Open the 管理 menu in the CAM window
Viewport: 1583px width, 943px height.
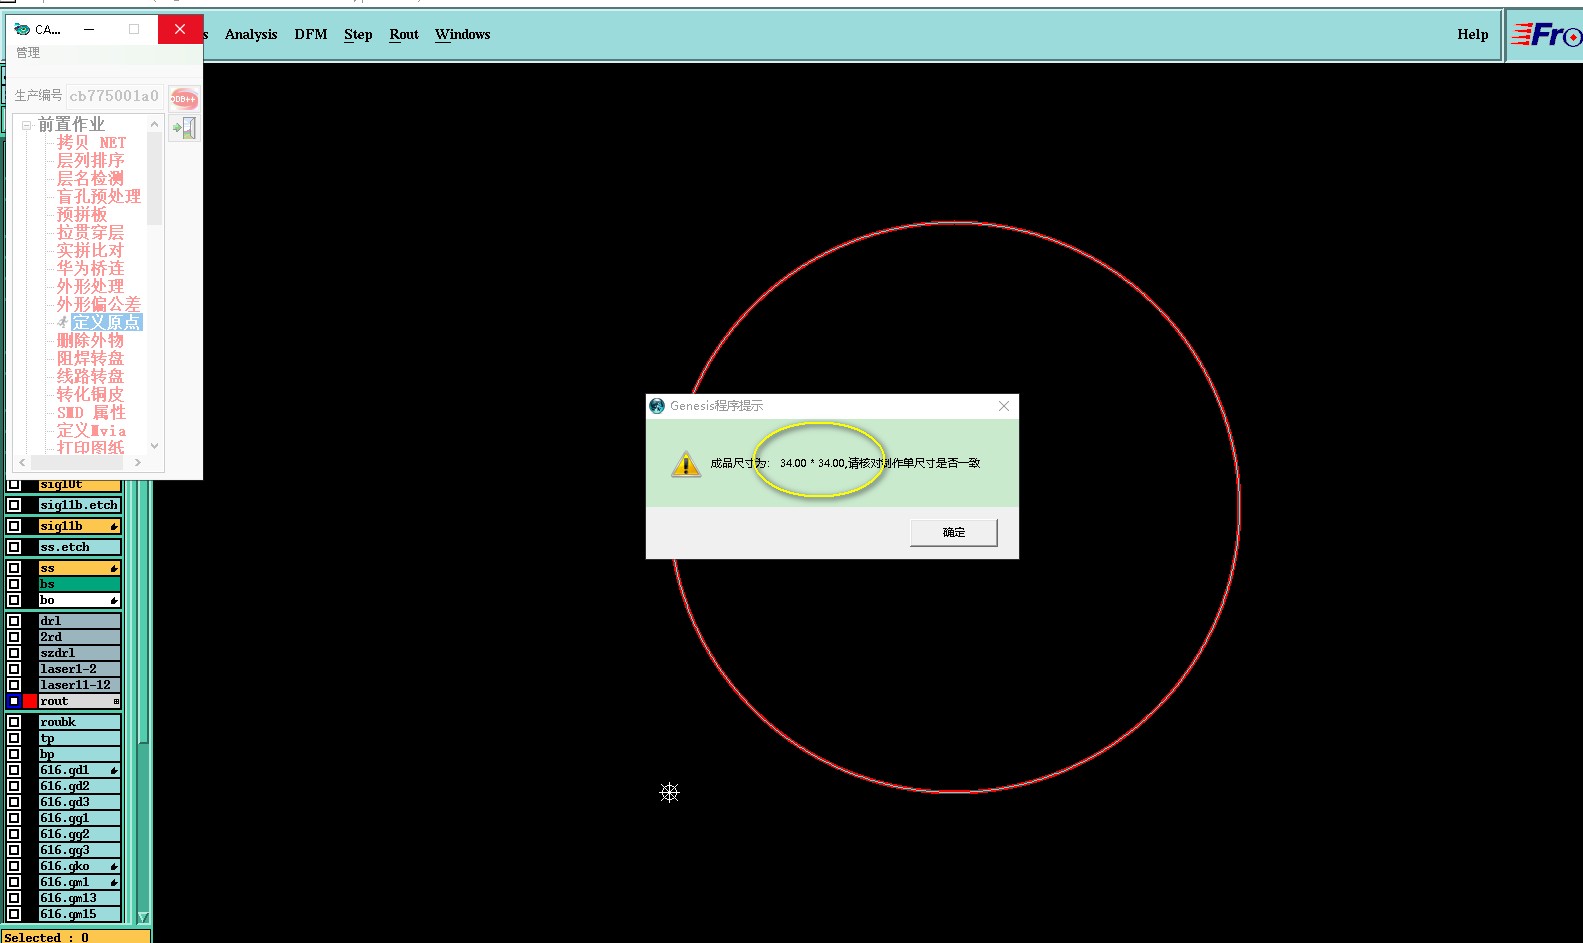tap(28, 53)
